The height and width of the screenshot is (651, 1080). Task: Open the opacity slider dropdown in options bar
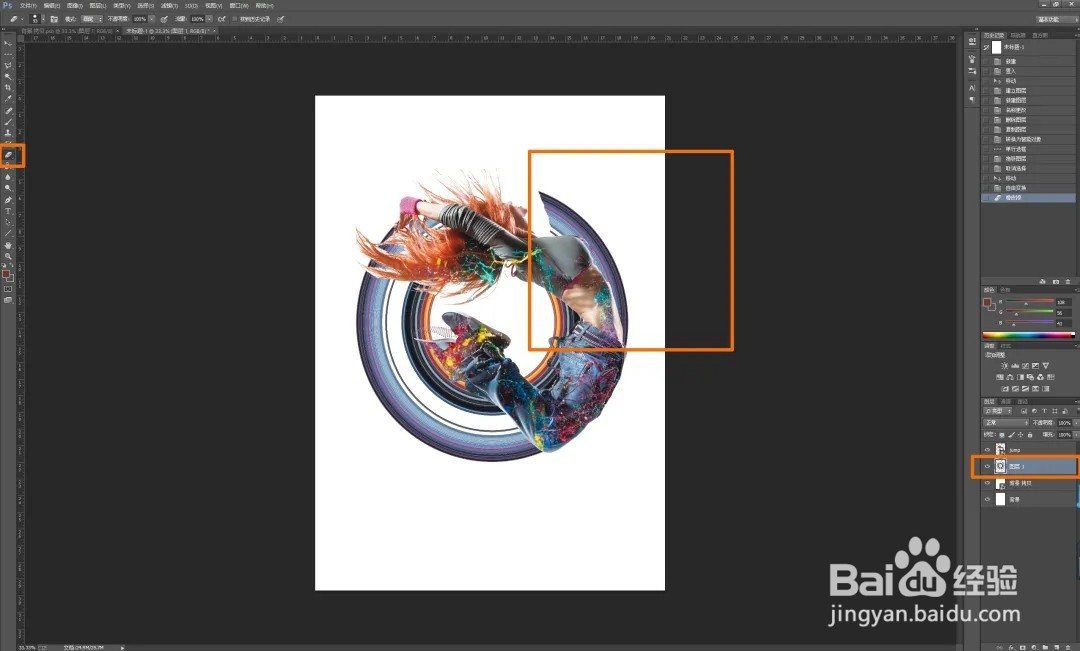pyautogui.click(x=152, y=19)
